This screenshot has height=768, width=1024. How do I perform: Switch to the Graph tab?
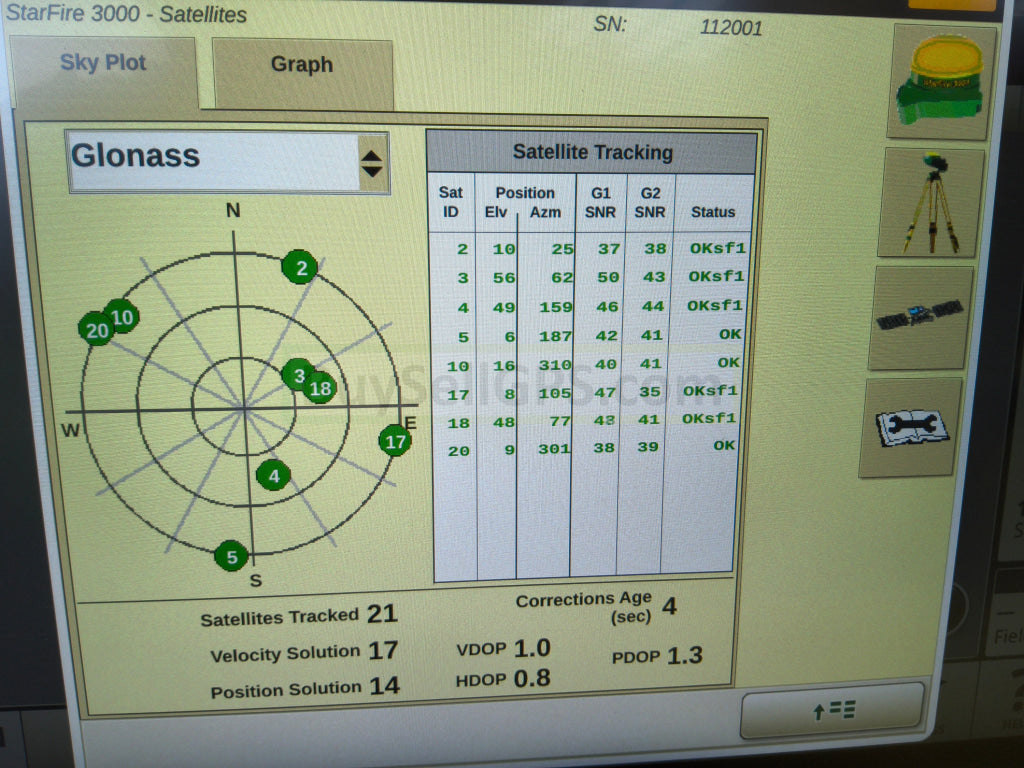(x=301, y=66)
